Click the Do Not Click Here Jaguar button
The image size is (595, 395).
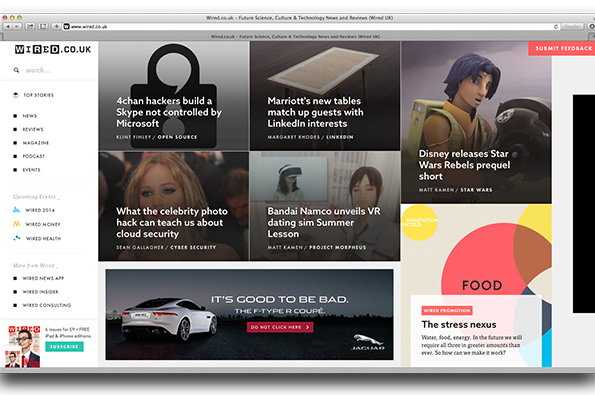click(x=280, y=327)
